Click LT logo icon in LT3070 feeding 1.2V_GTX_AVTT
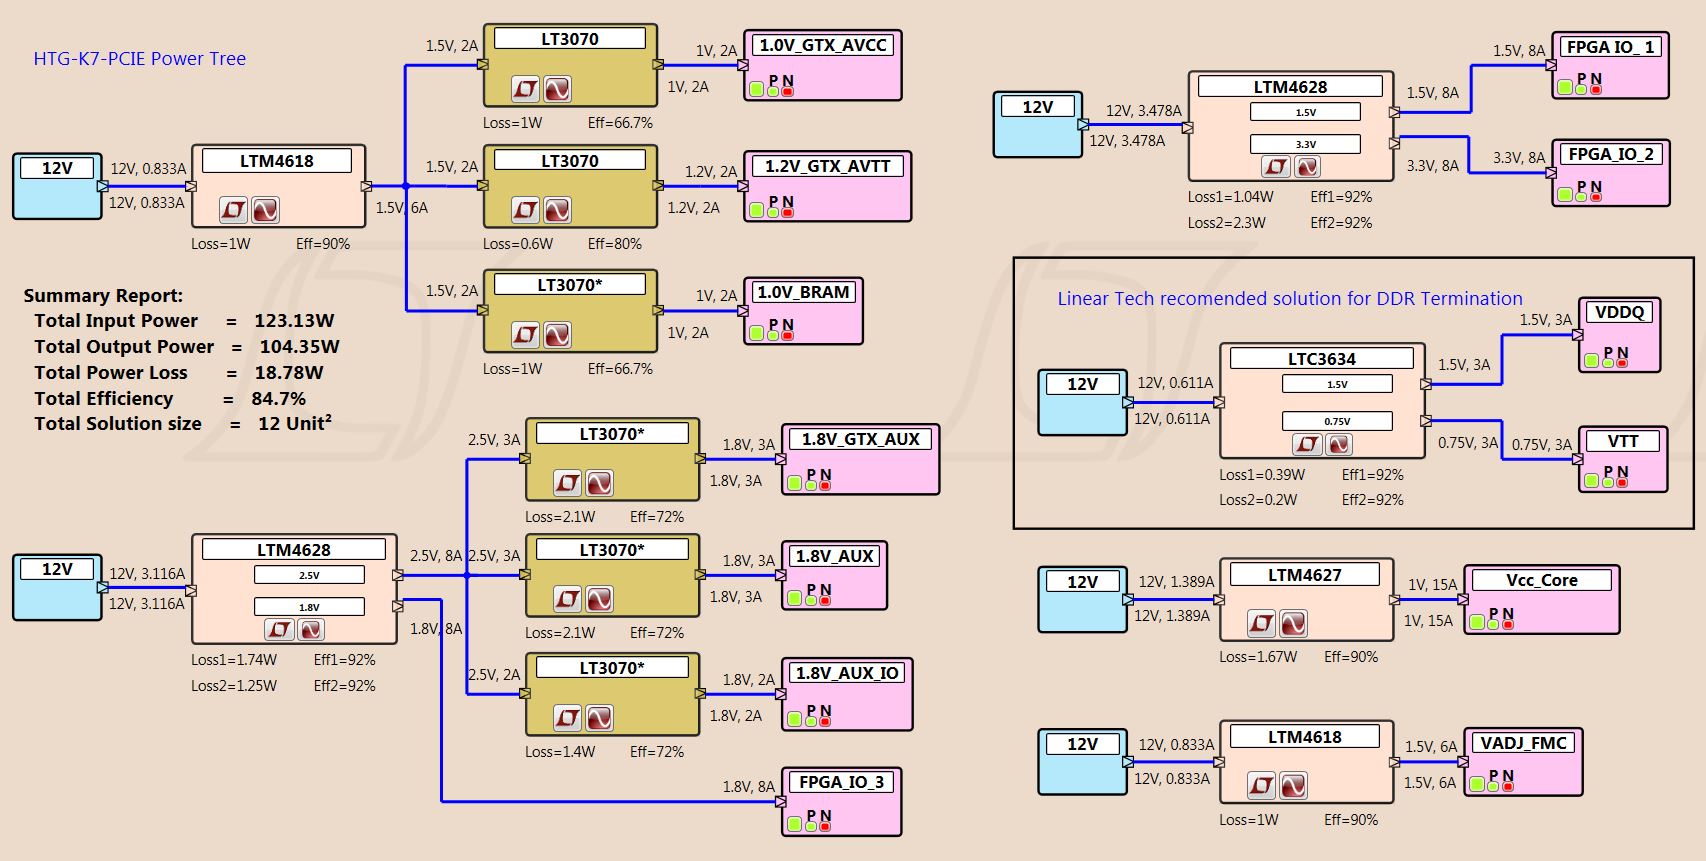The width and height of the screenshot is (1706, 861). (x=525, y=210)
